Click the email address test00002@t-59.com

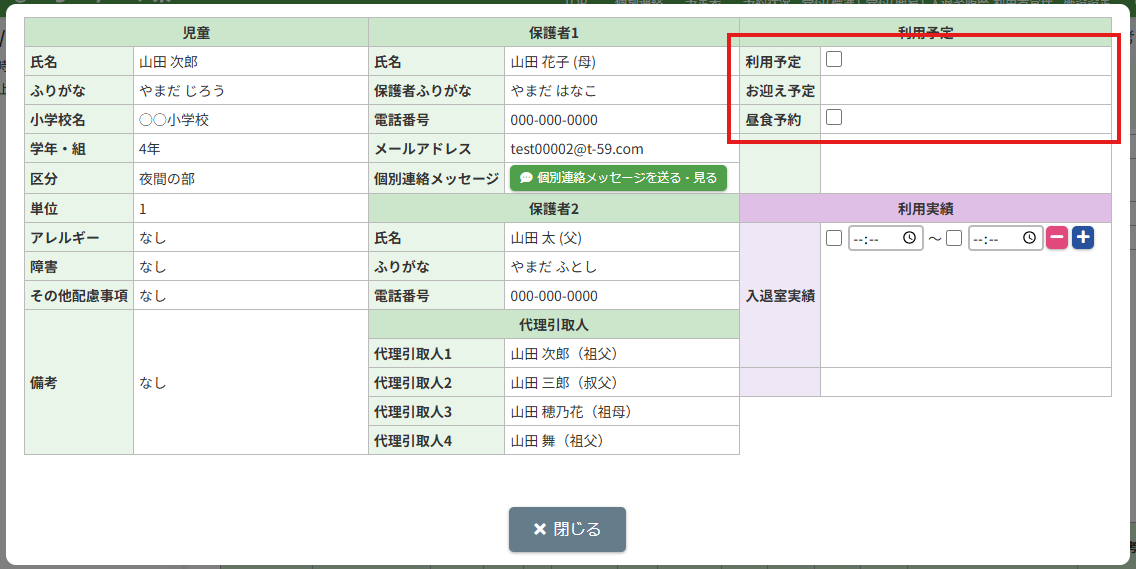coord(577,149)
